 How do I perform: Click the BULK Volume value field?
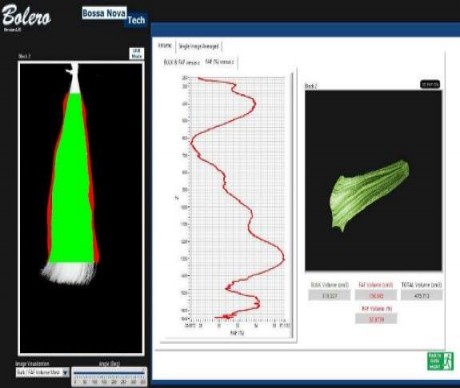pyautogui.click(x=329, y=295)
